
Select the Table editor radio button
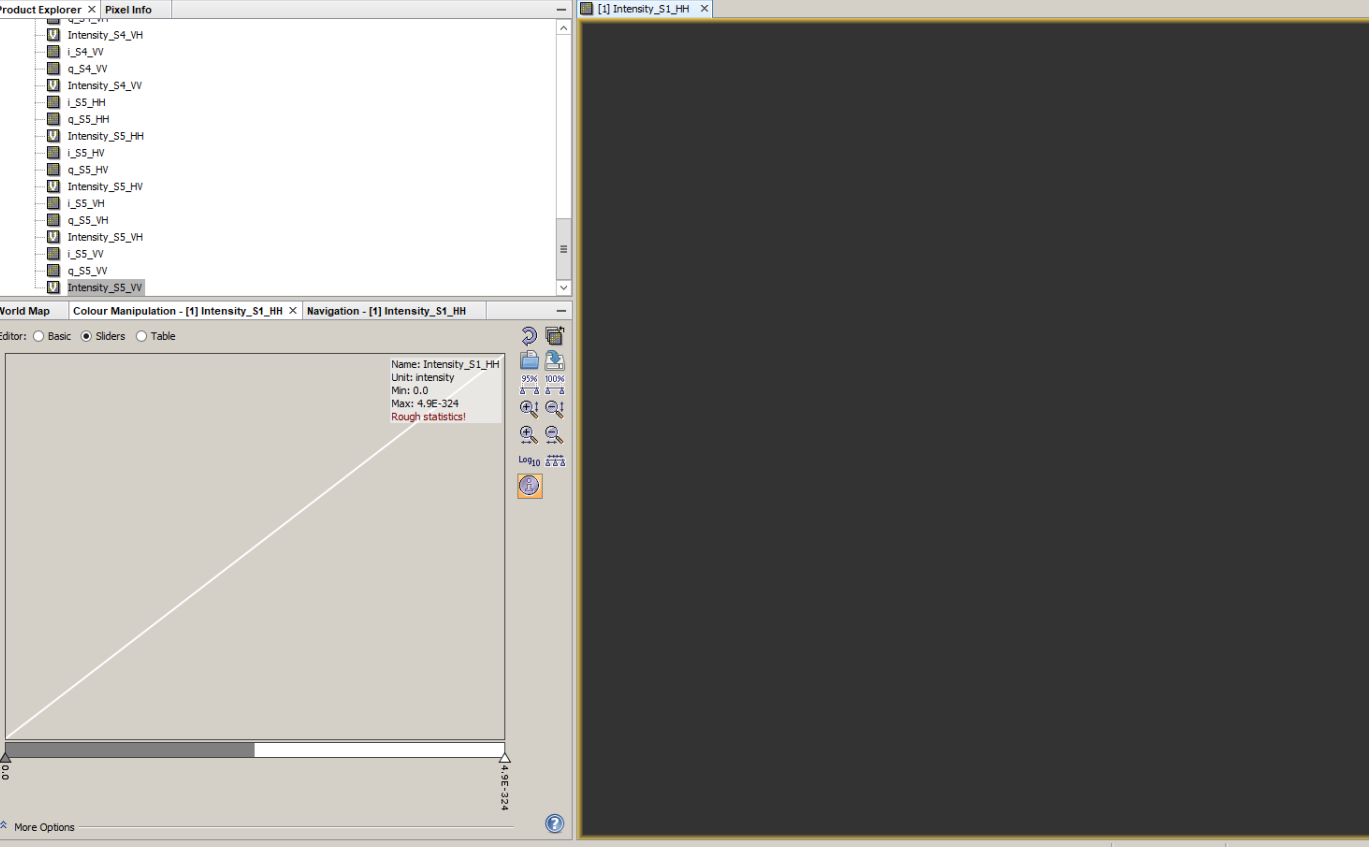(x=141, y=337)
